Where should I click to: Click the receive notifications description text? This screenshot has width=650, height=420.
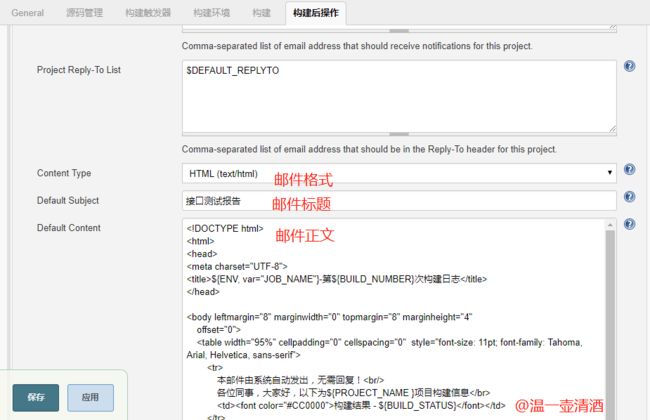[x=357, y=46]
